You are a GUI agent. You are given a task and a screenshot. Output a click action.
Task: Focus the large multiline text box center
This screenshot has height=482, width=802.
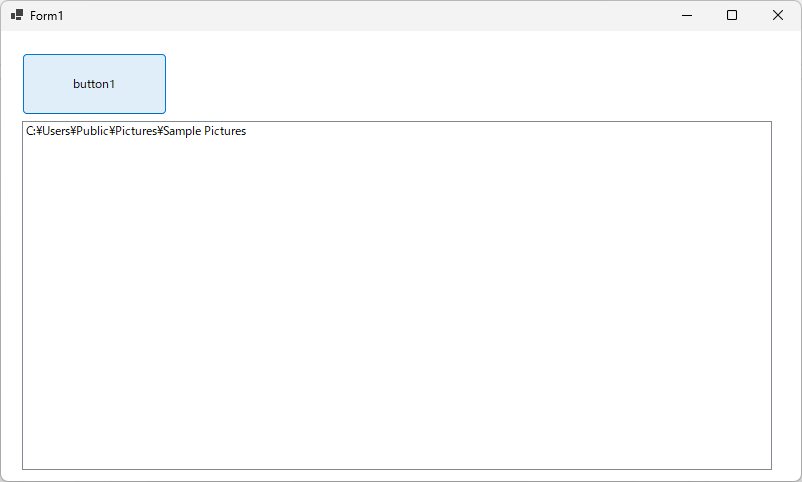[396, 295]
